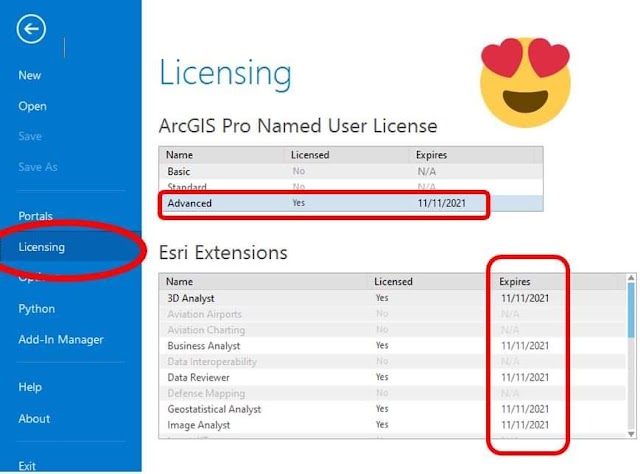Select the Image Analyst row
640x474 pixels.
(x=392, y=425)
